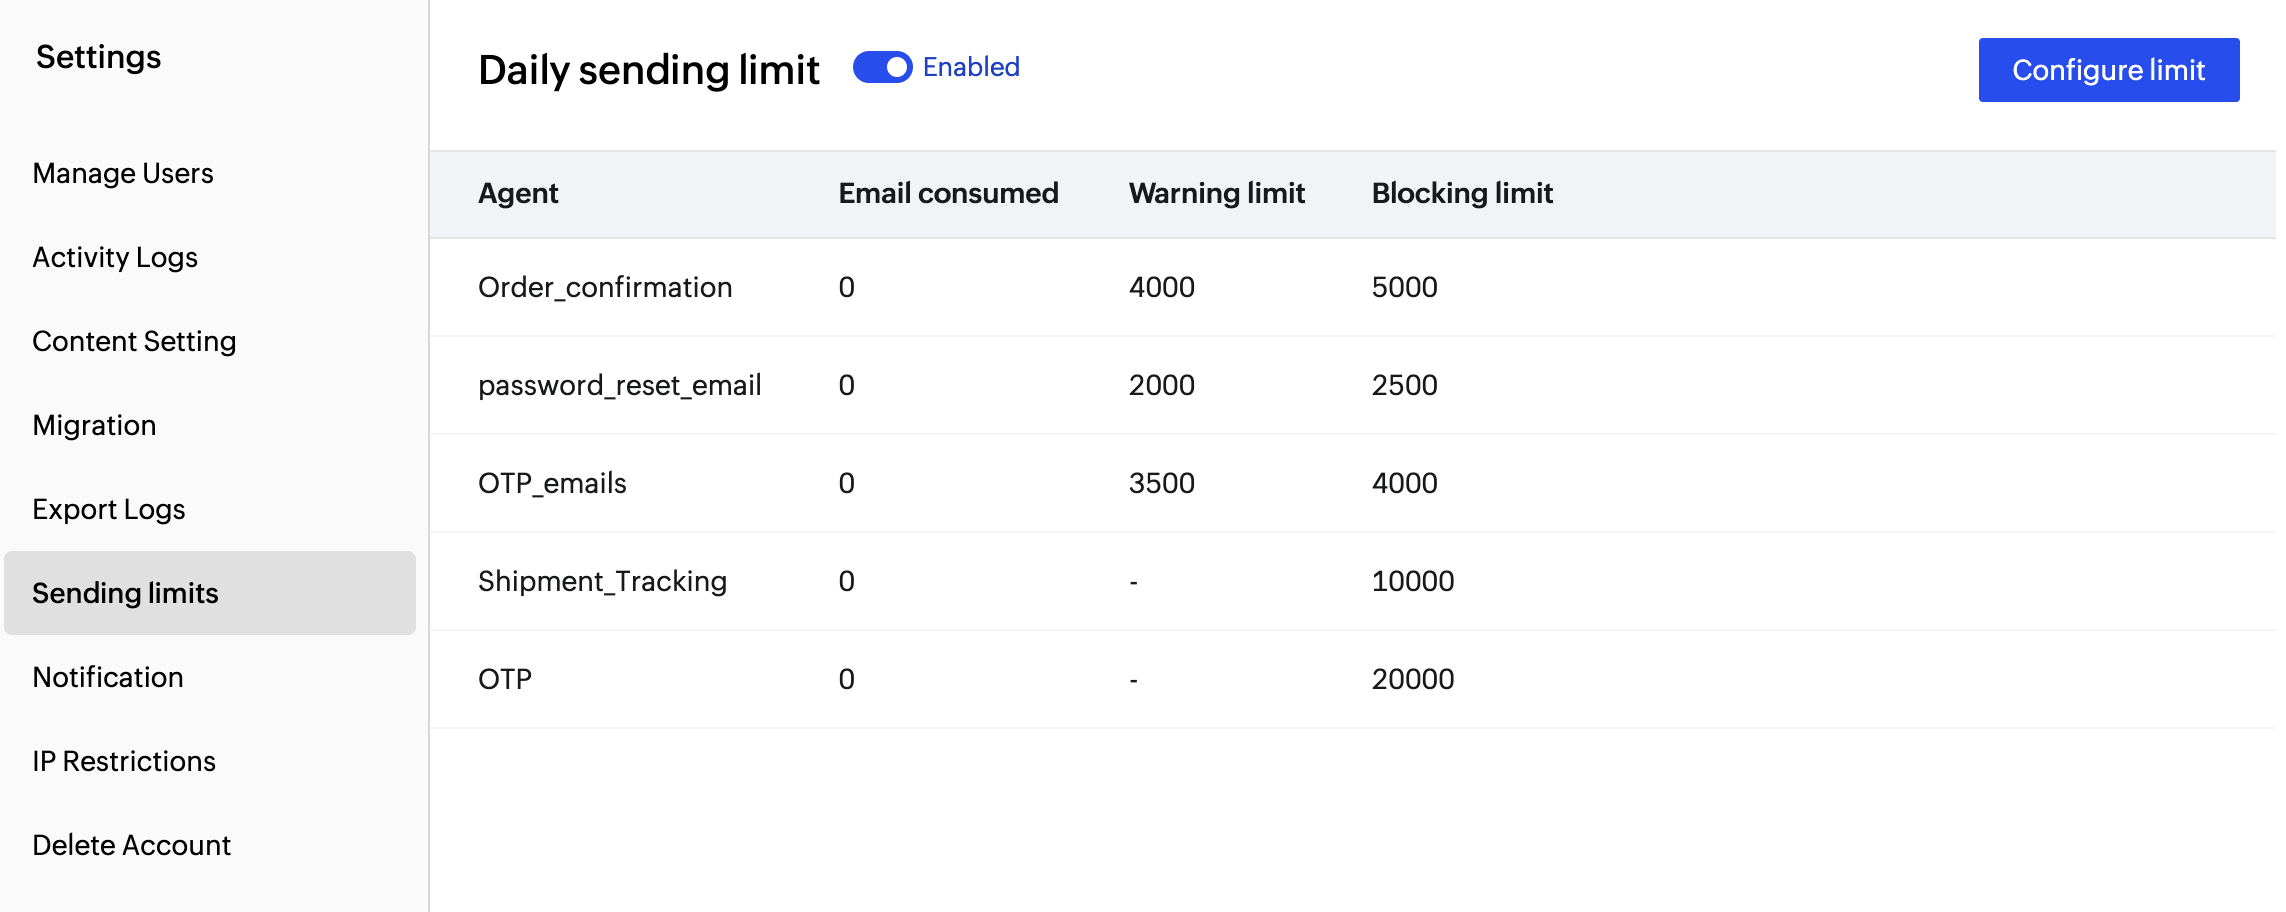The height and width of the screenshot is (912, 2286).
Task: Click the Warning limit column header
Action: [1216, 194]
